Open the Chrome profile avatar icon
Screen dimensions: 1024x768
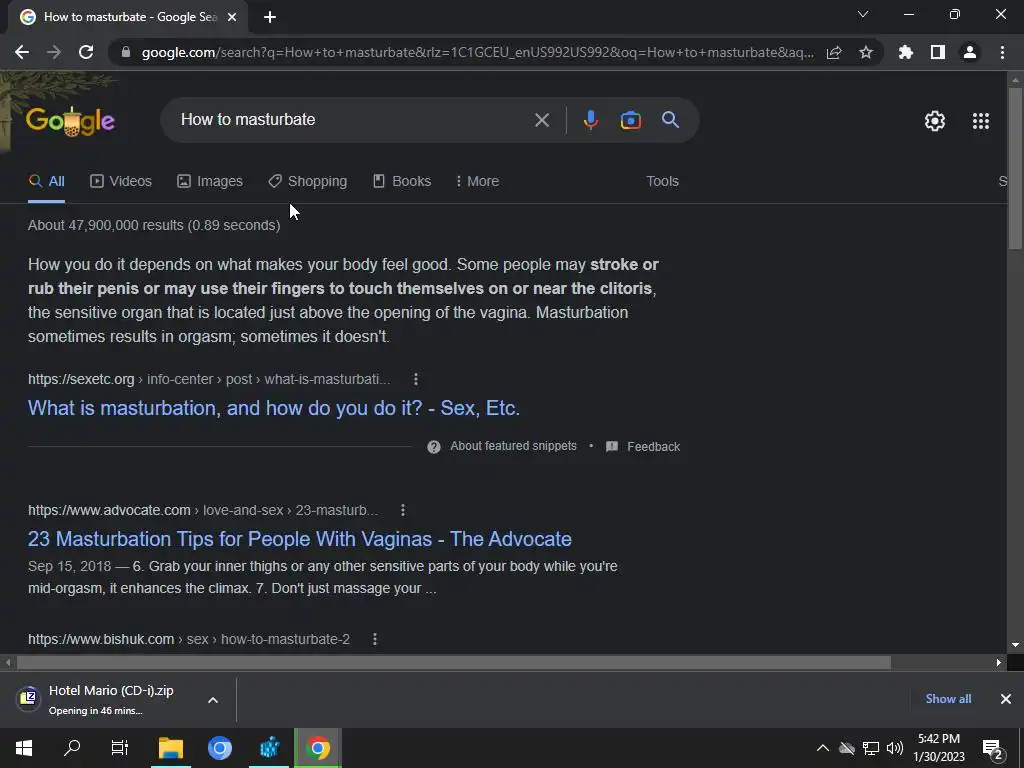point(970,52)
